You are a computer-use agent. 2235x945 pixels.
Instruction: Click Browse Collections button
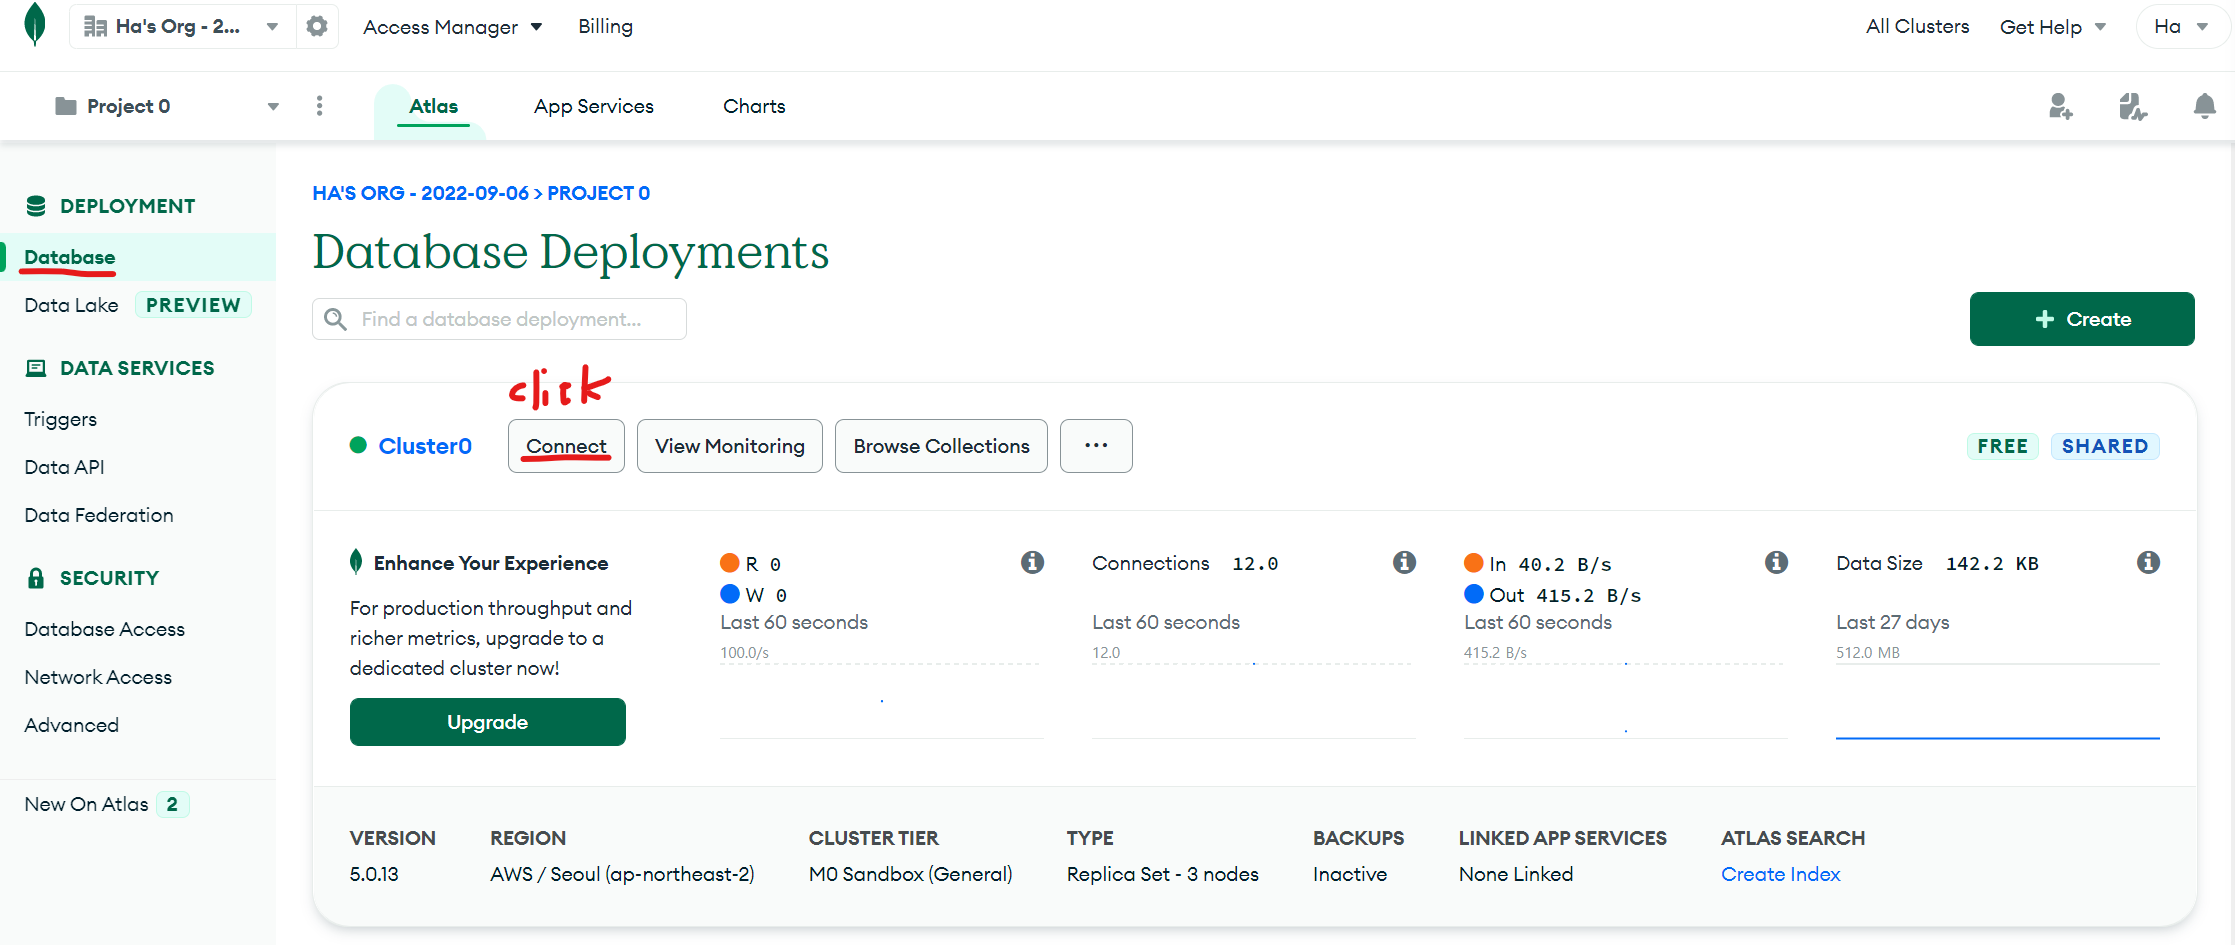pyautogui.click(x=941, y=446)
